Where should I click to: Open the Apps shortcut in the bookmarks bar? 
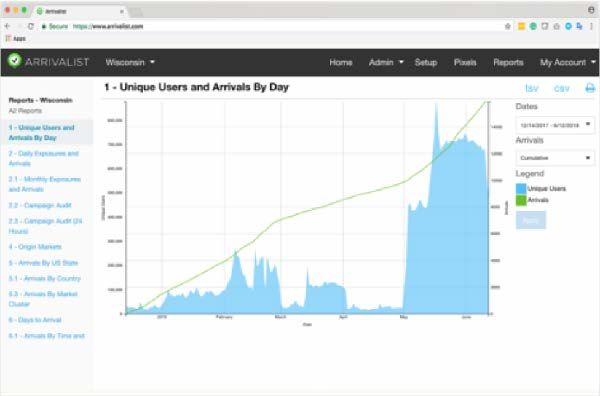(16, 39)
